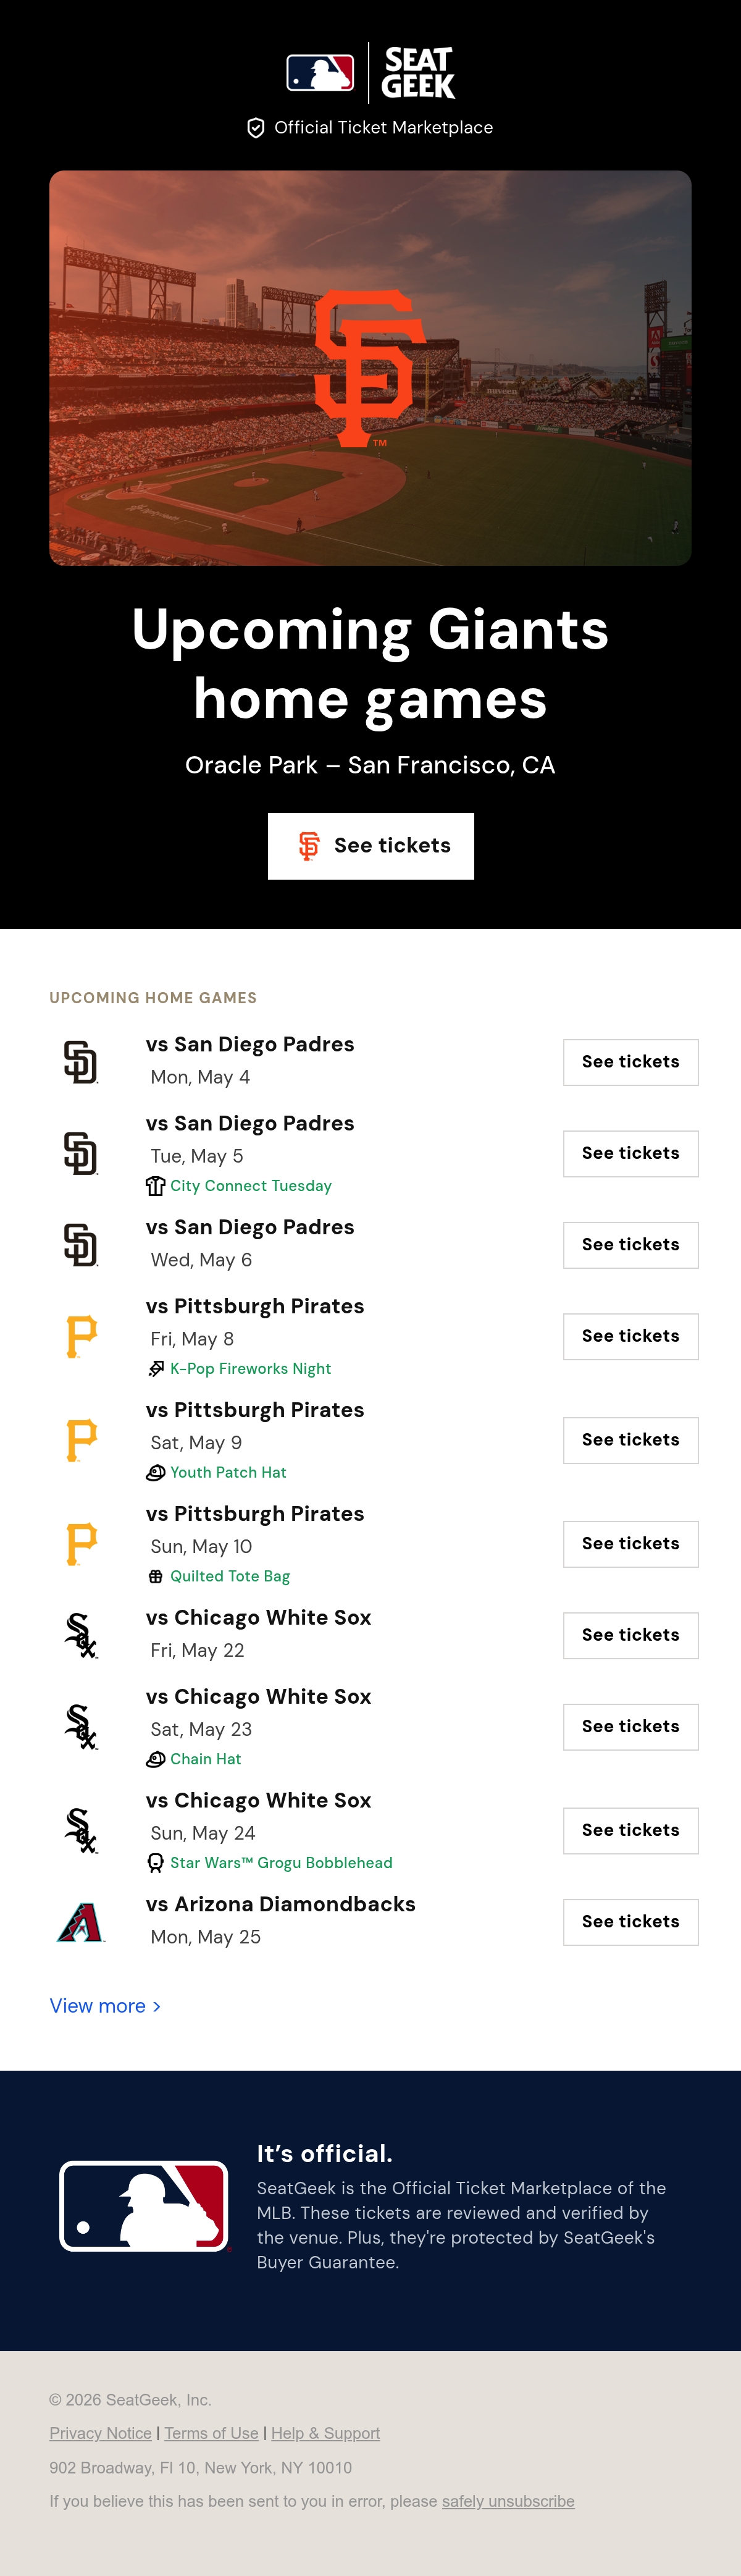Screen dimensions: 741x2576
Task: See tickets for Padres game Tue, May 5
Action: 631,1154
